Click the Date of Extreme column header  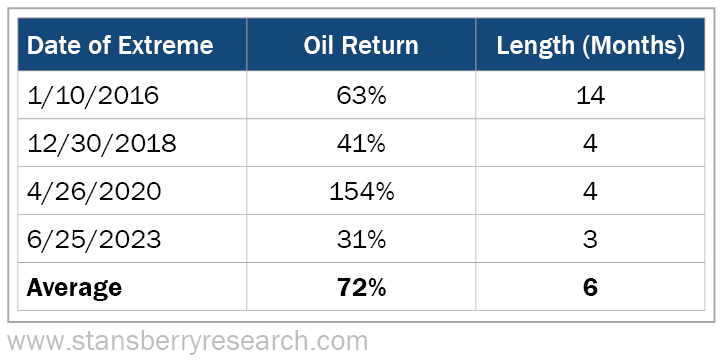pos(120,45)
